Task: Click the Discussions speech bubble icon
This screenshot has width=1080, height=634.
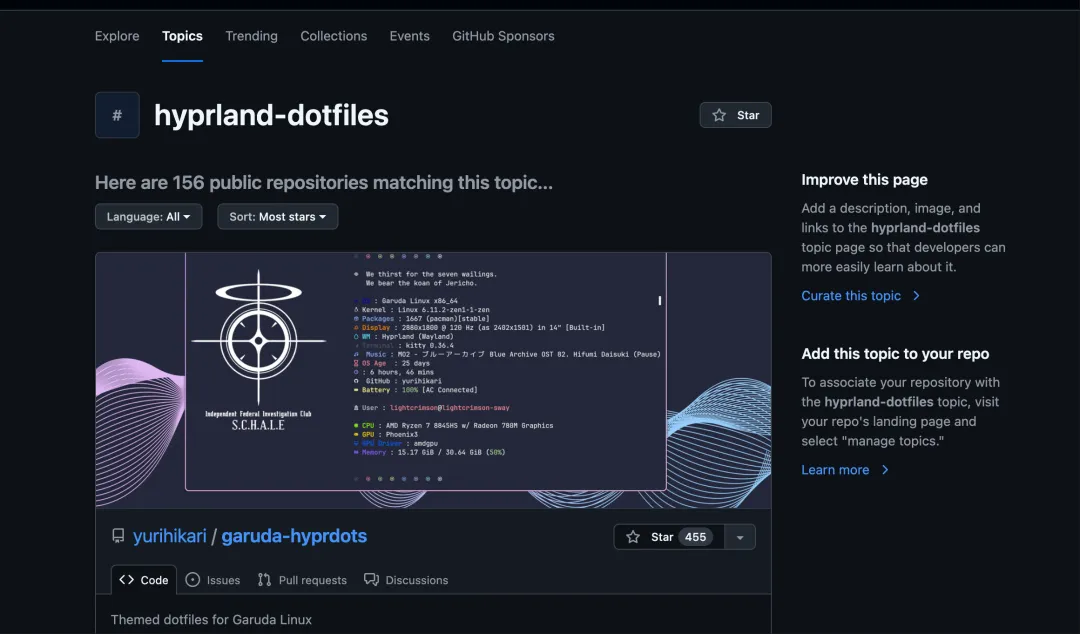Action: [371, 580]
